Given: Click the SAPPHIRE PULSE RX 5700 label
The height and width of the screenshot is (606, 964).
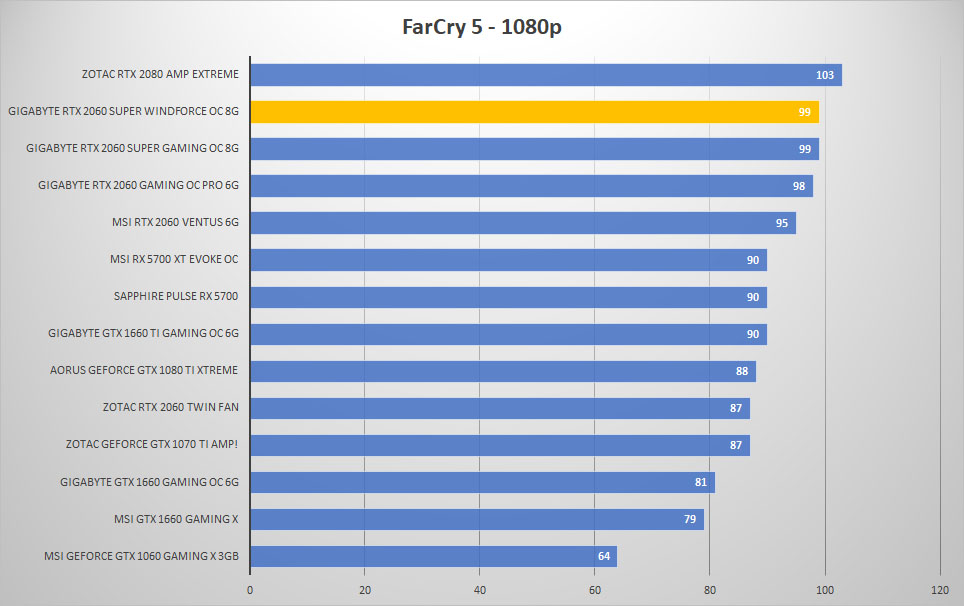Looking at the screenshot, I should [x=176, y=296].
